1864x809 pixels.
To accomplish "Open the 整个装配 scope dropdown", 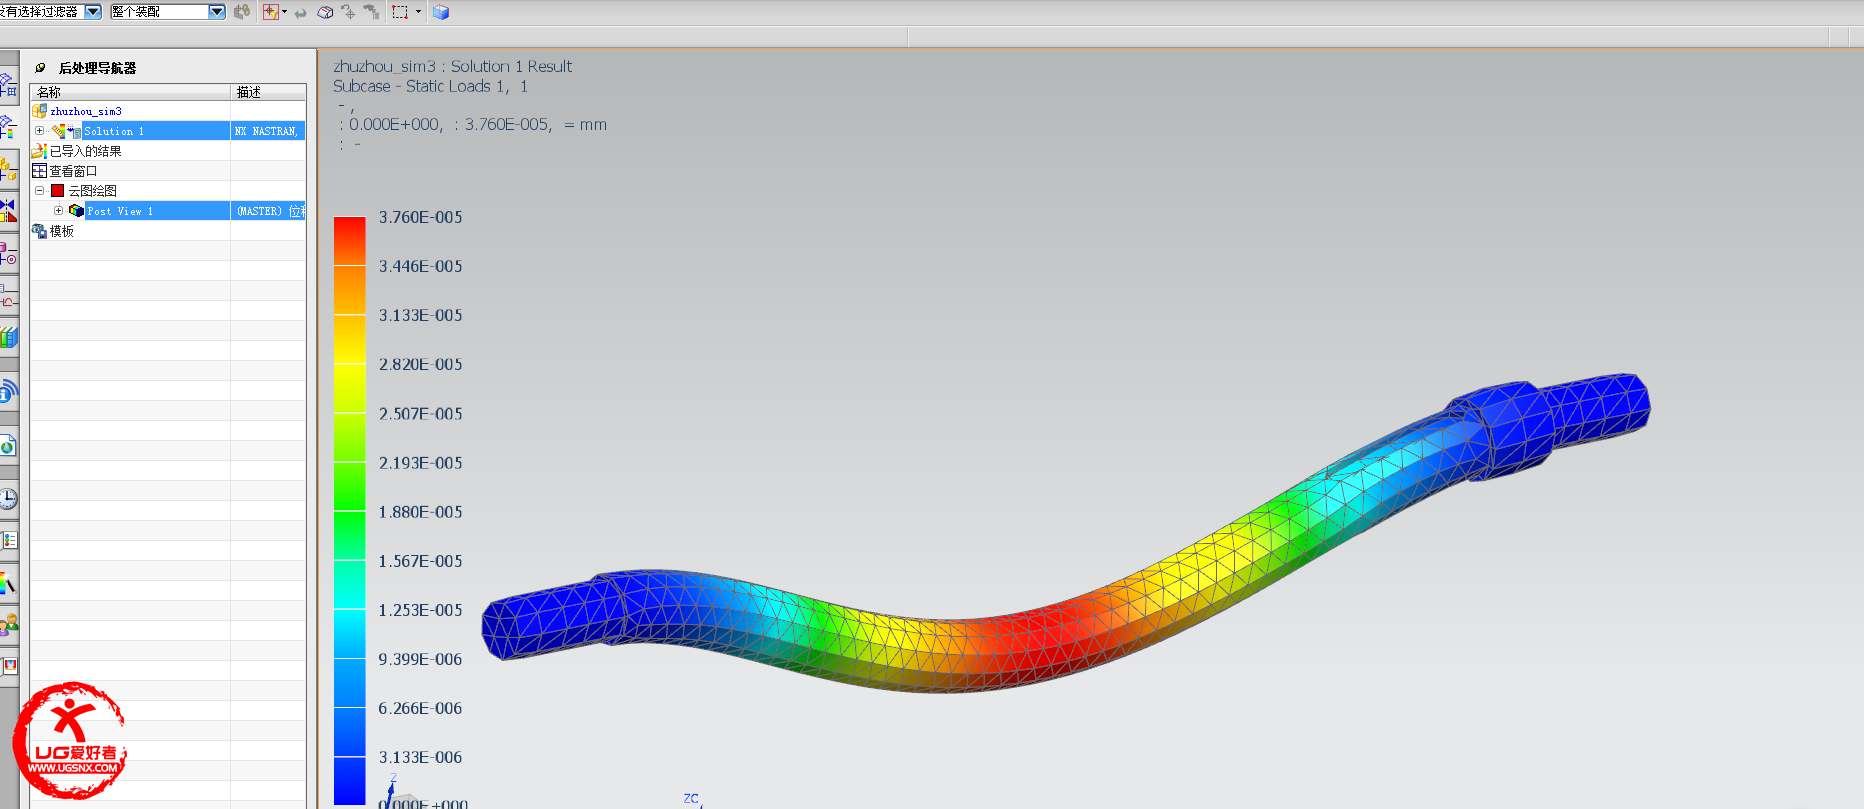I will [x=217, y=12].
